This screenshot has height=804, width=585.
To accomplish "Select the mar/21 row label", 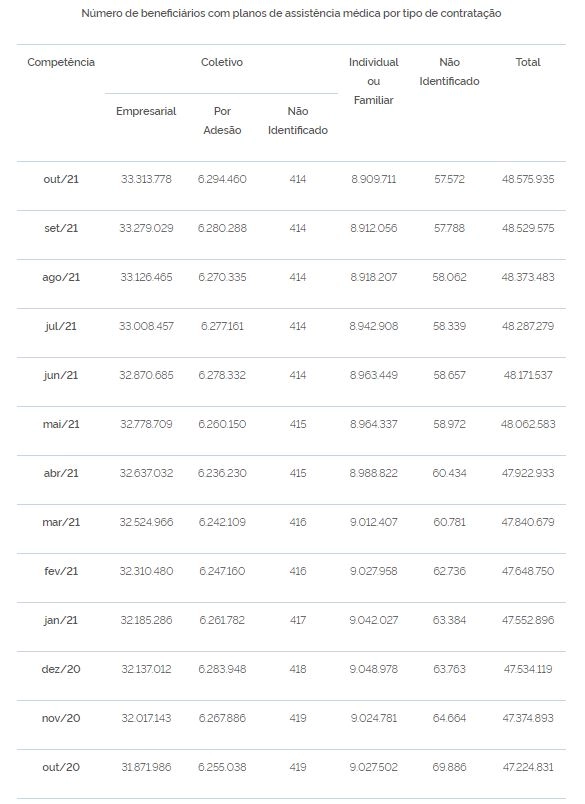I will click(x=61, y=522).
